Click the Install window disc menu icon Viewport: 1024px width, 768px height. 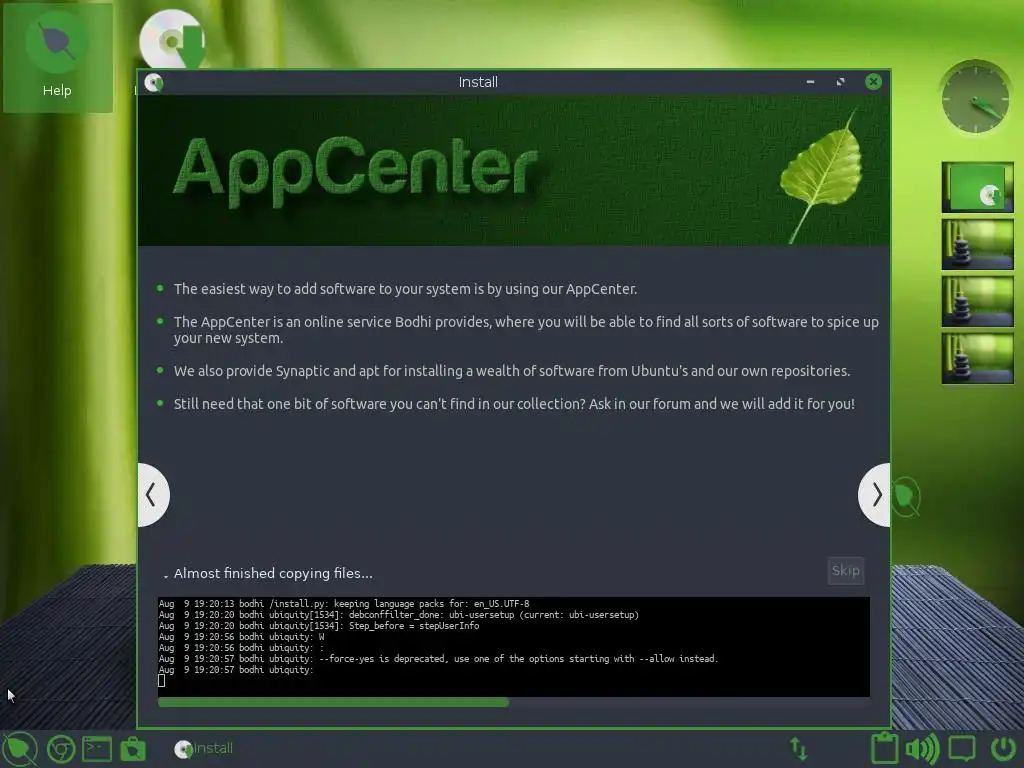[153, 83]
